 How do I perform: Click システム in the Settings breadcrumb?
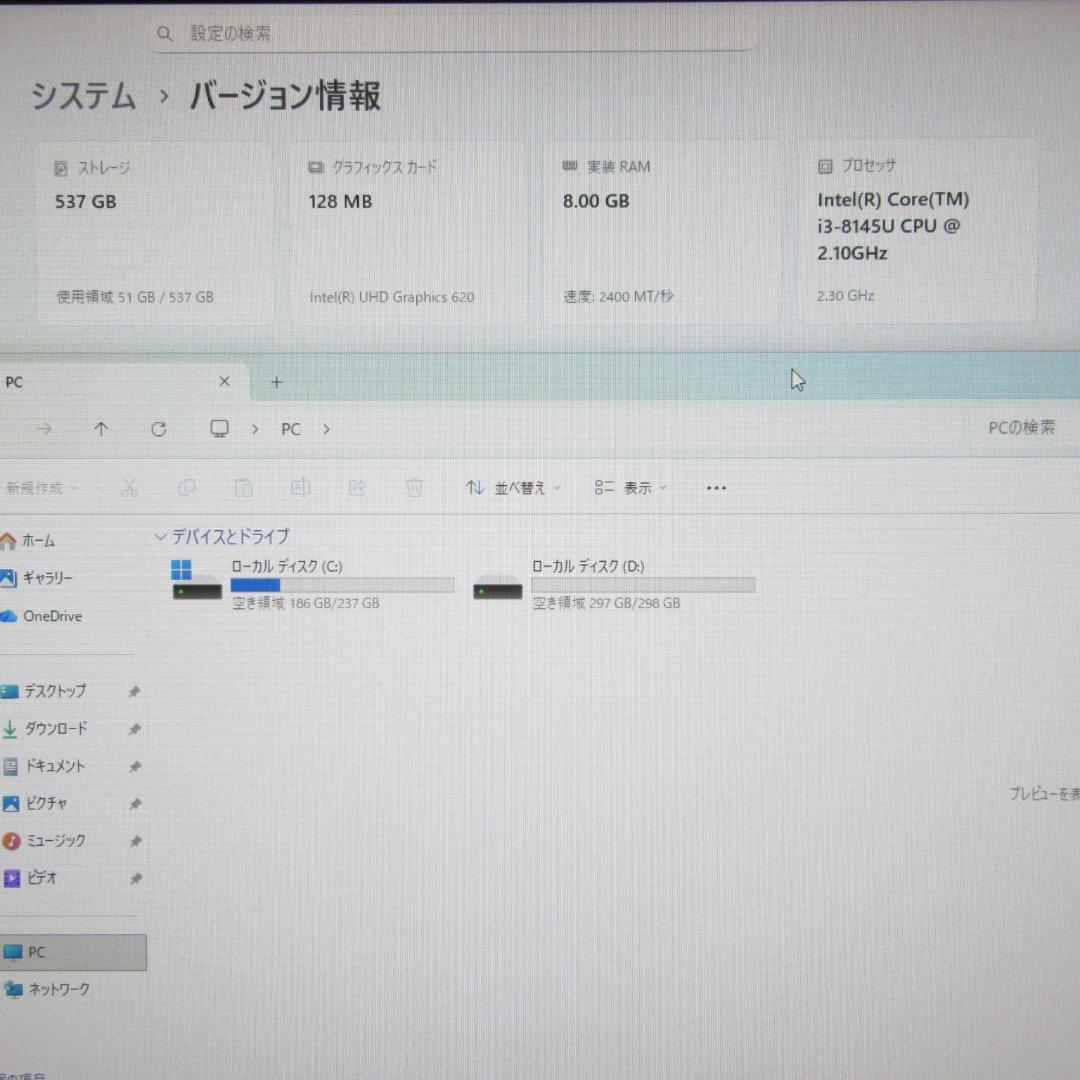pyautogui.click(x=83, y=97)
